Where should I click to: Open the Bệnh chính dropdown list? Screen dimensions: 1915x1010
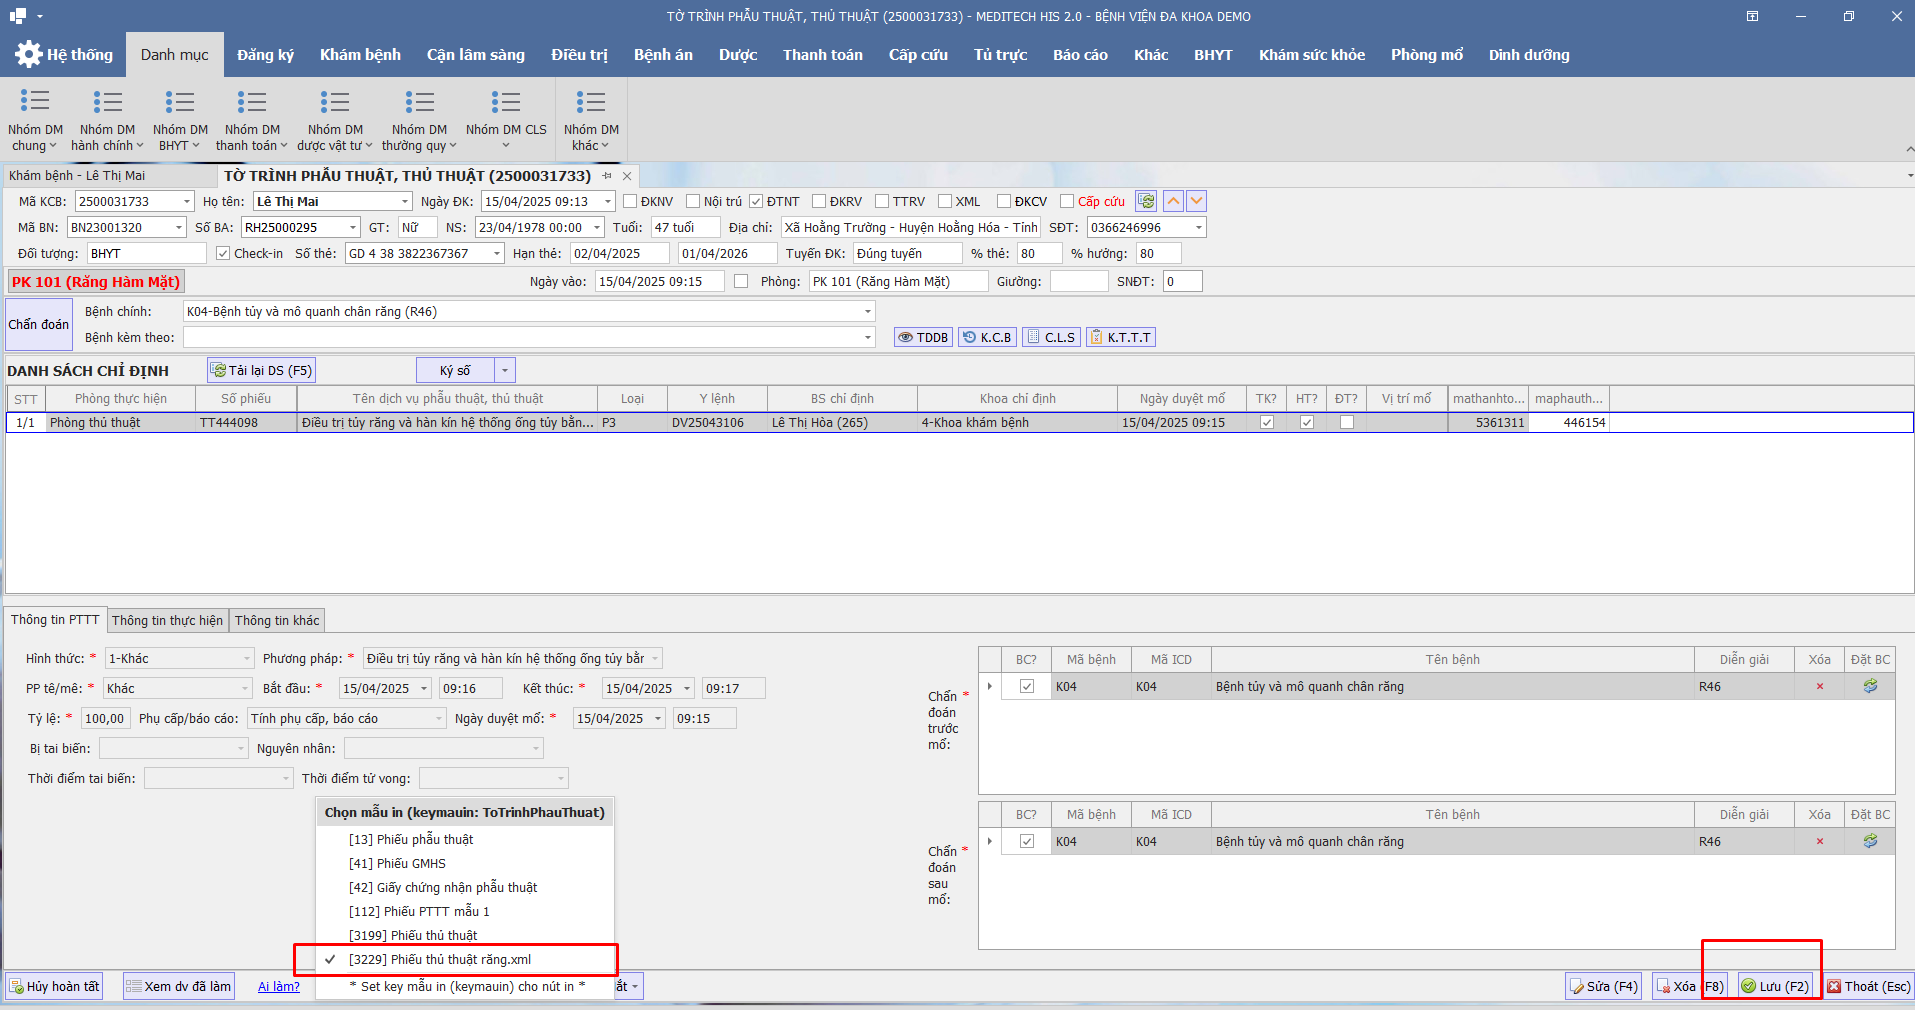click(x=867, y=312)
